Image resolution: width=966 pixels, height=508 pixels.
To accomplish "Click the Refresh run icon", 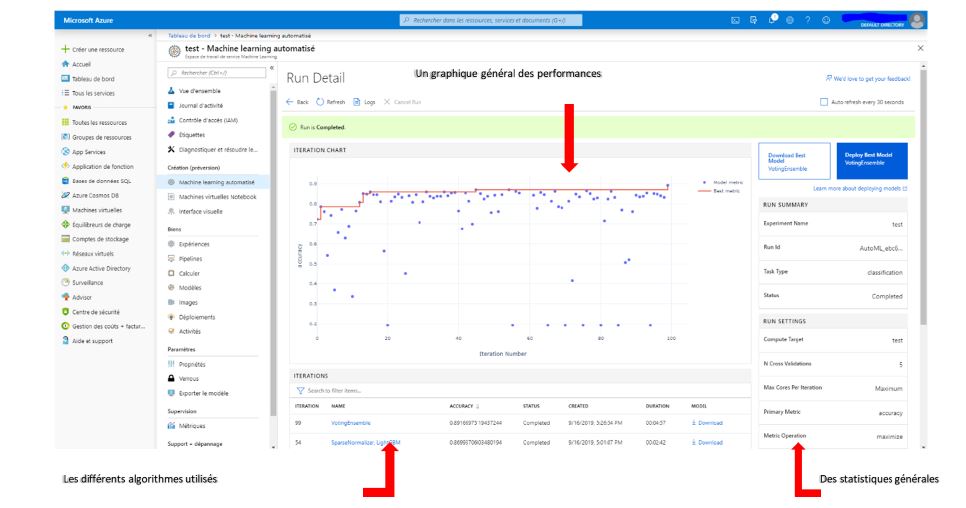I will tap(320, 102).
